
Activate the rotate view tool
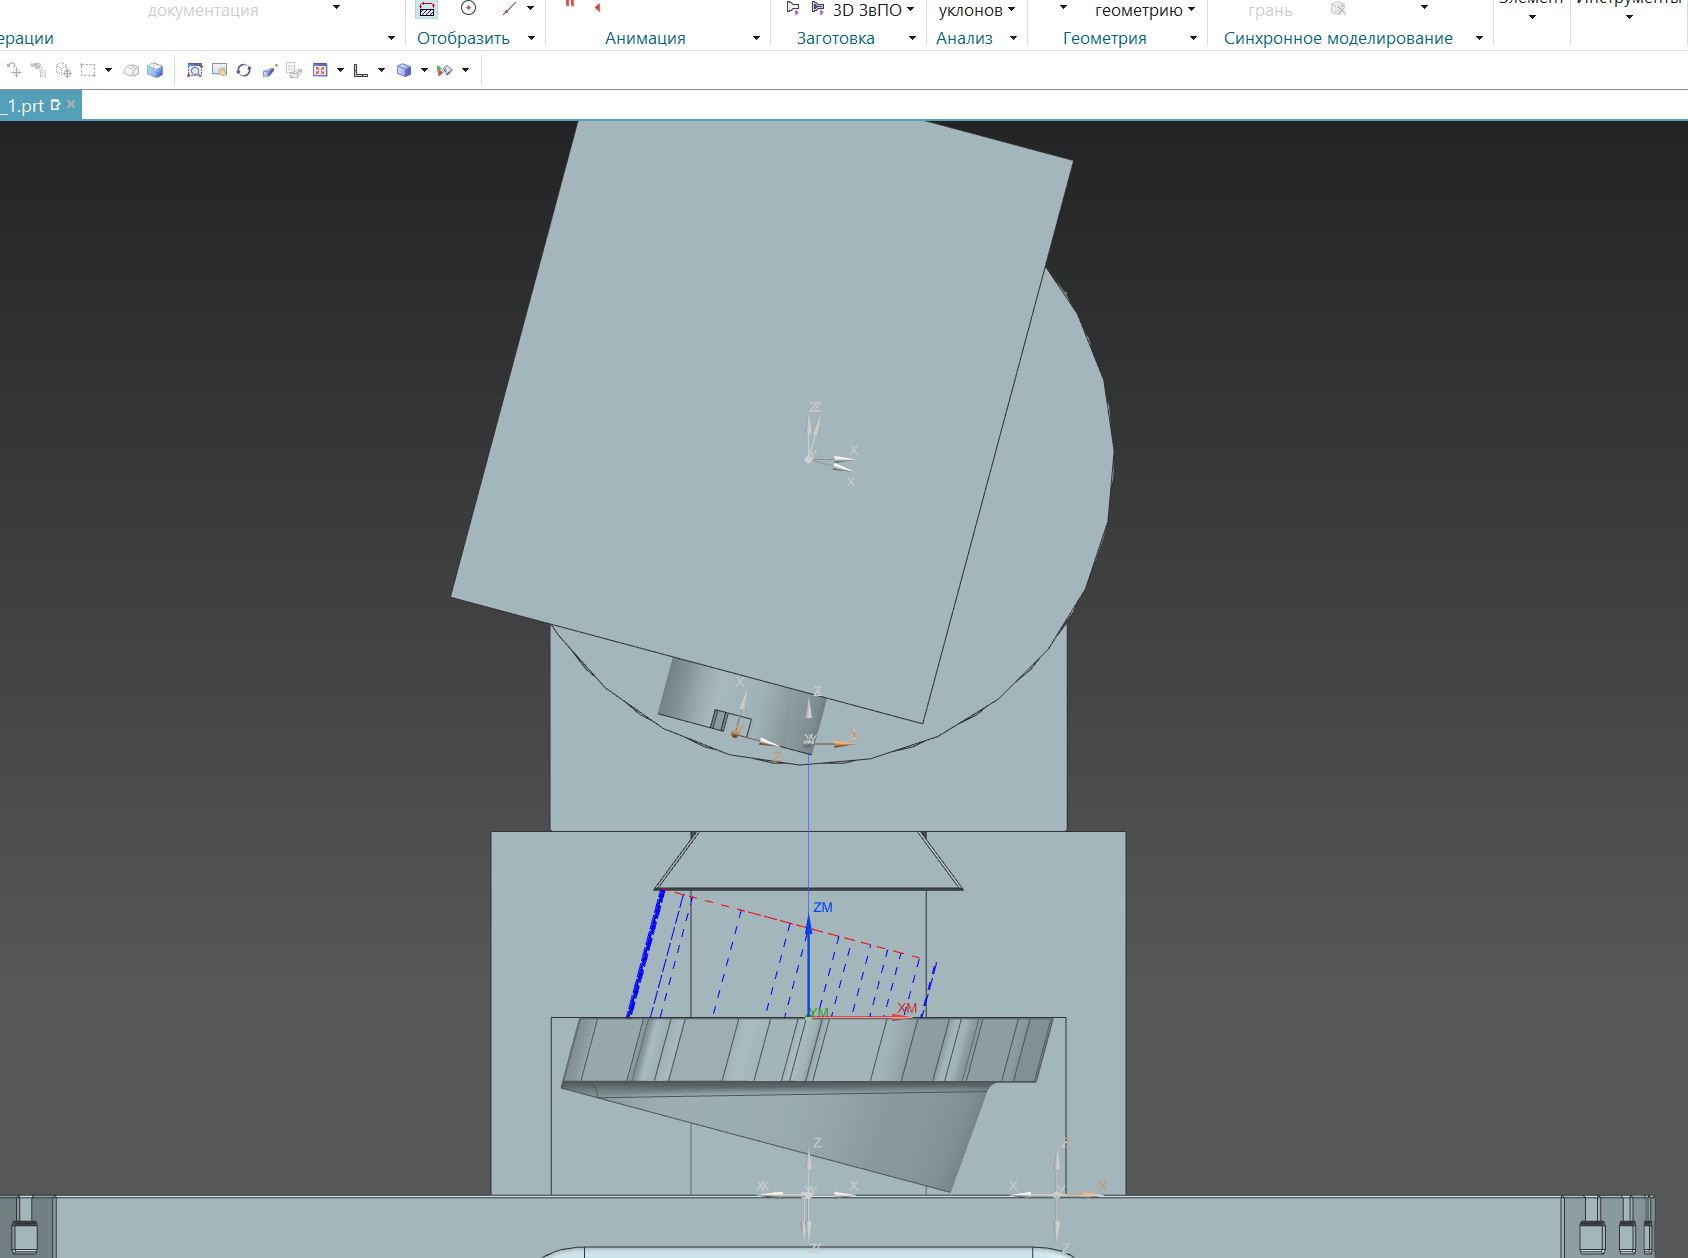coord(244,70)
